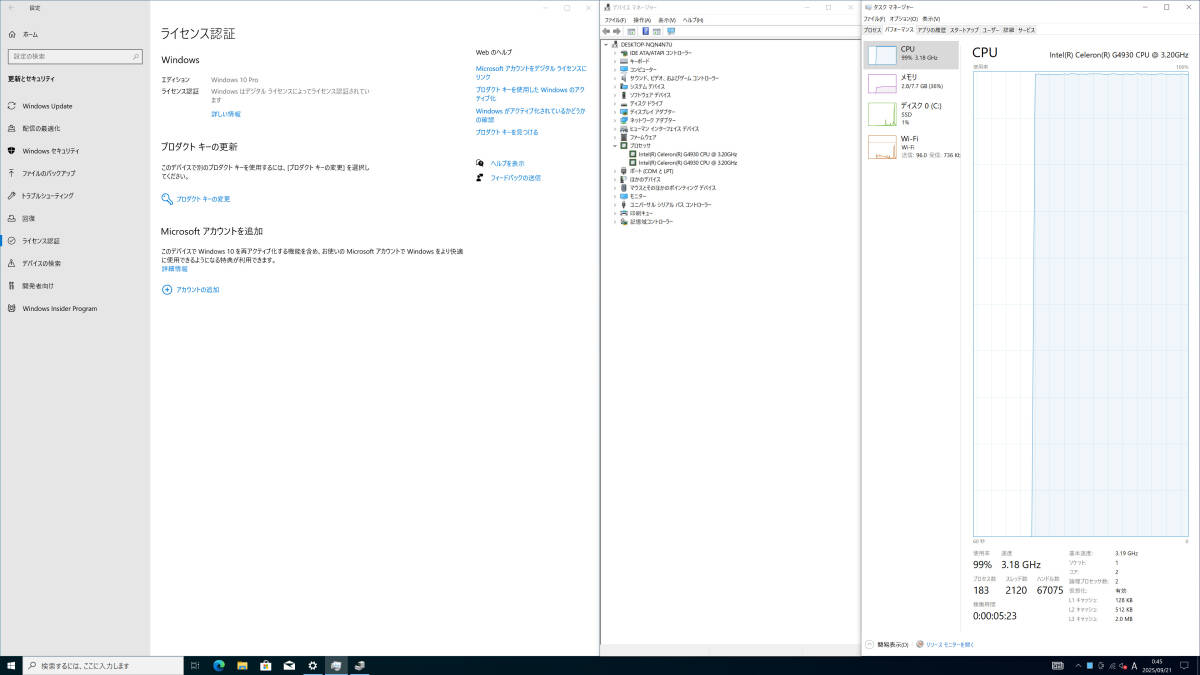Open the 操作(A) menu in Device Manager
Image resolution: width=1200 pixels, height=675 pixels.
click(x=641, y=19)
